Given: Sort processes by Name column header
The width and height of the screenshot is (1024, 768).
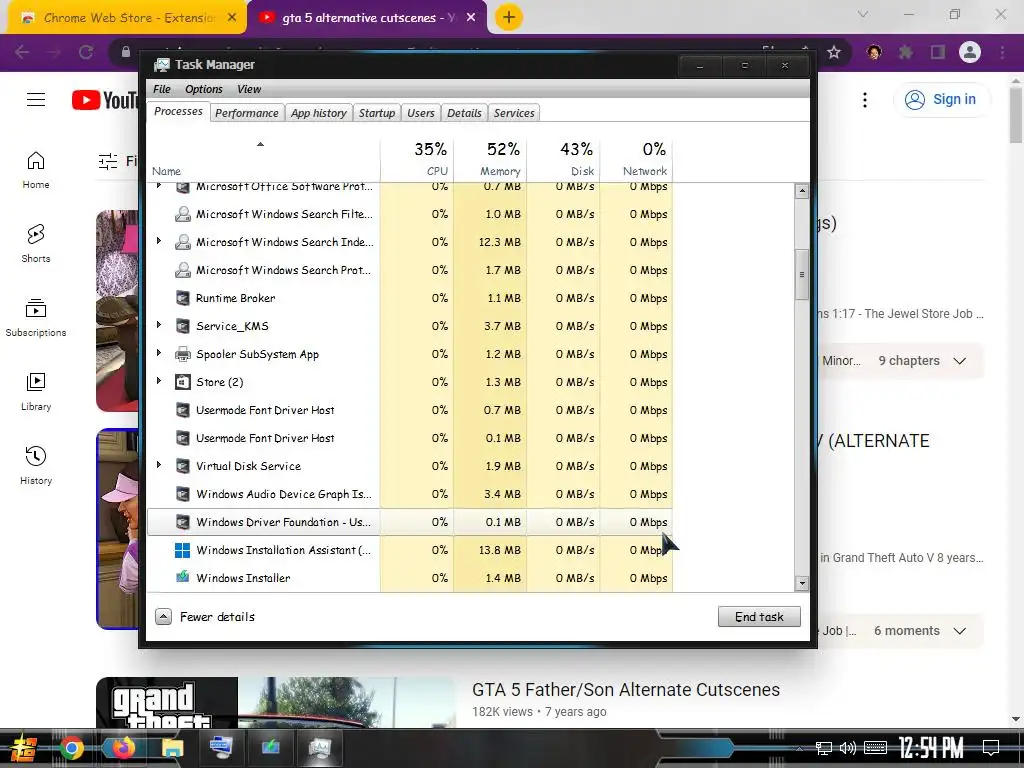Looking at the screenshot, I should click(264, 159).
